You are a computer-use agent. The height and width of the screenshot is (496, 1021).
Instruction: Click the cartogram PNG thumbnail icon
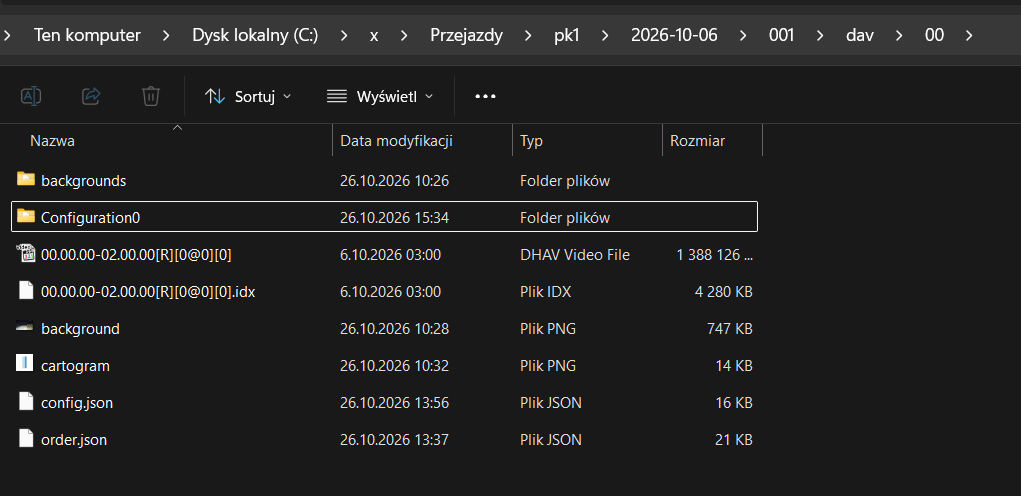pos(24,363)
